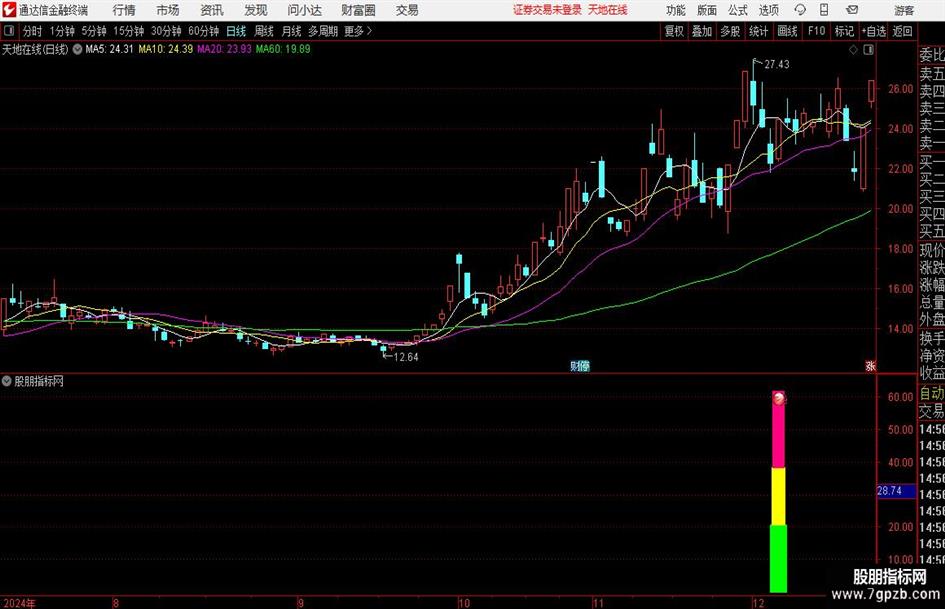Expand dropdown beside 天地在线(日线) label

click(x=77, y=49)
